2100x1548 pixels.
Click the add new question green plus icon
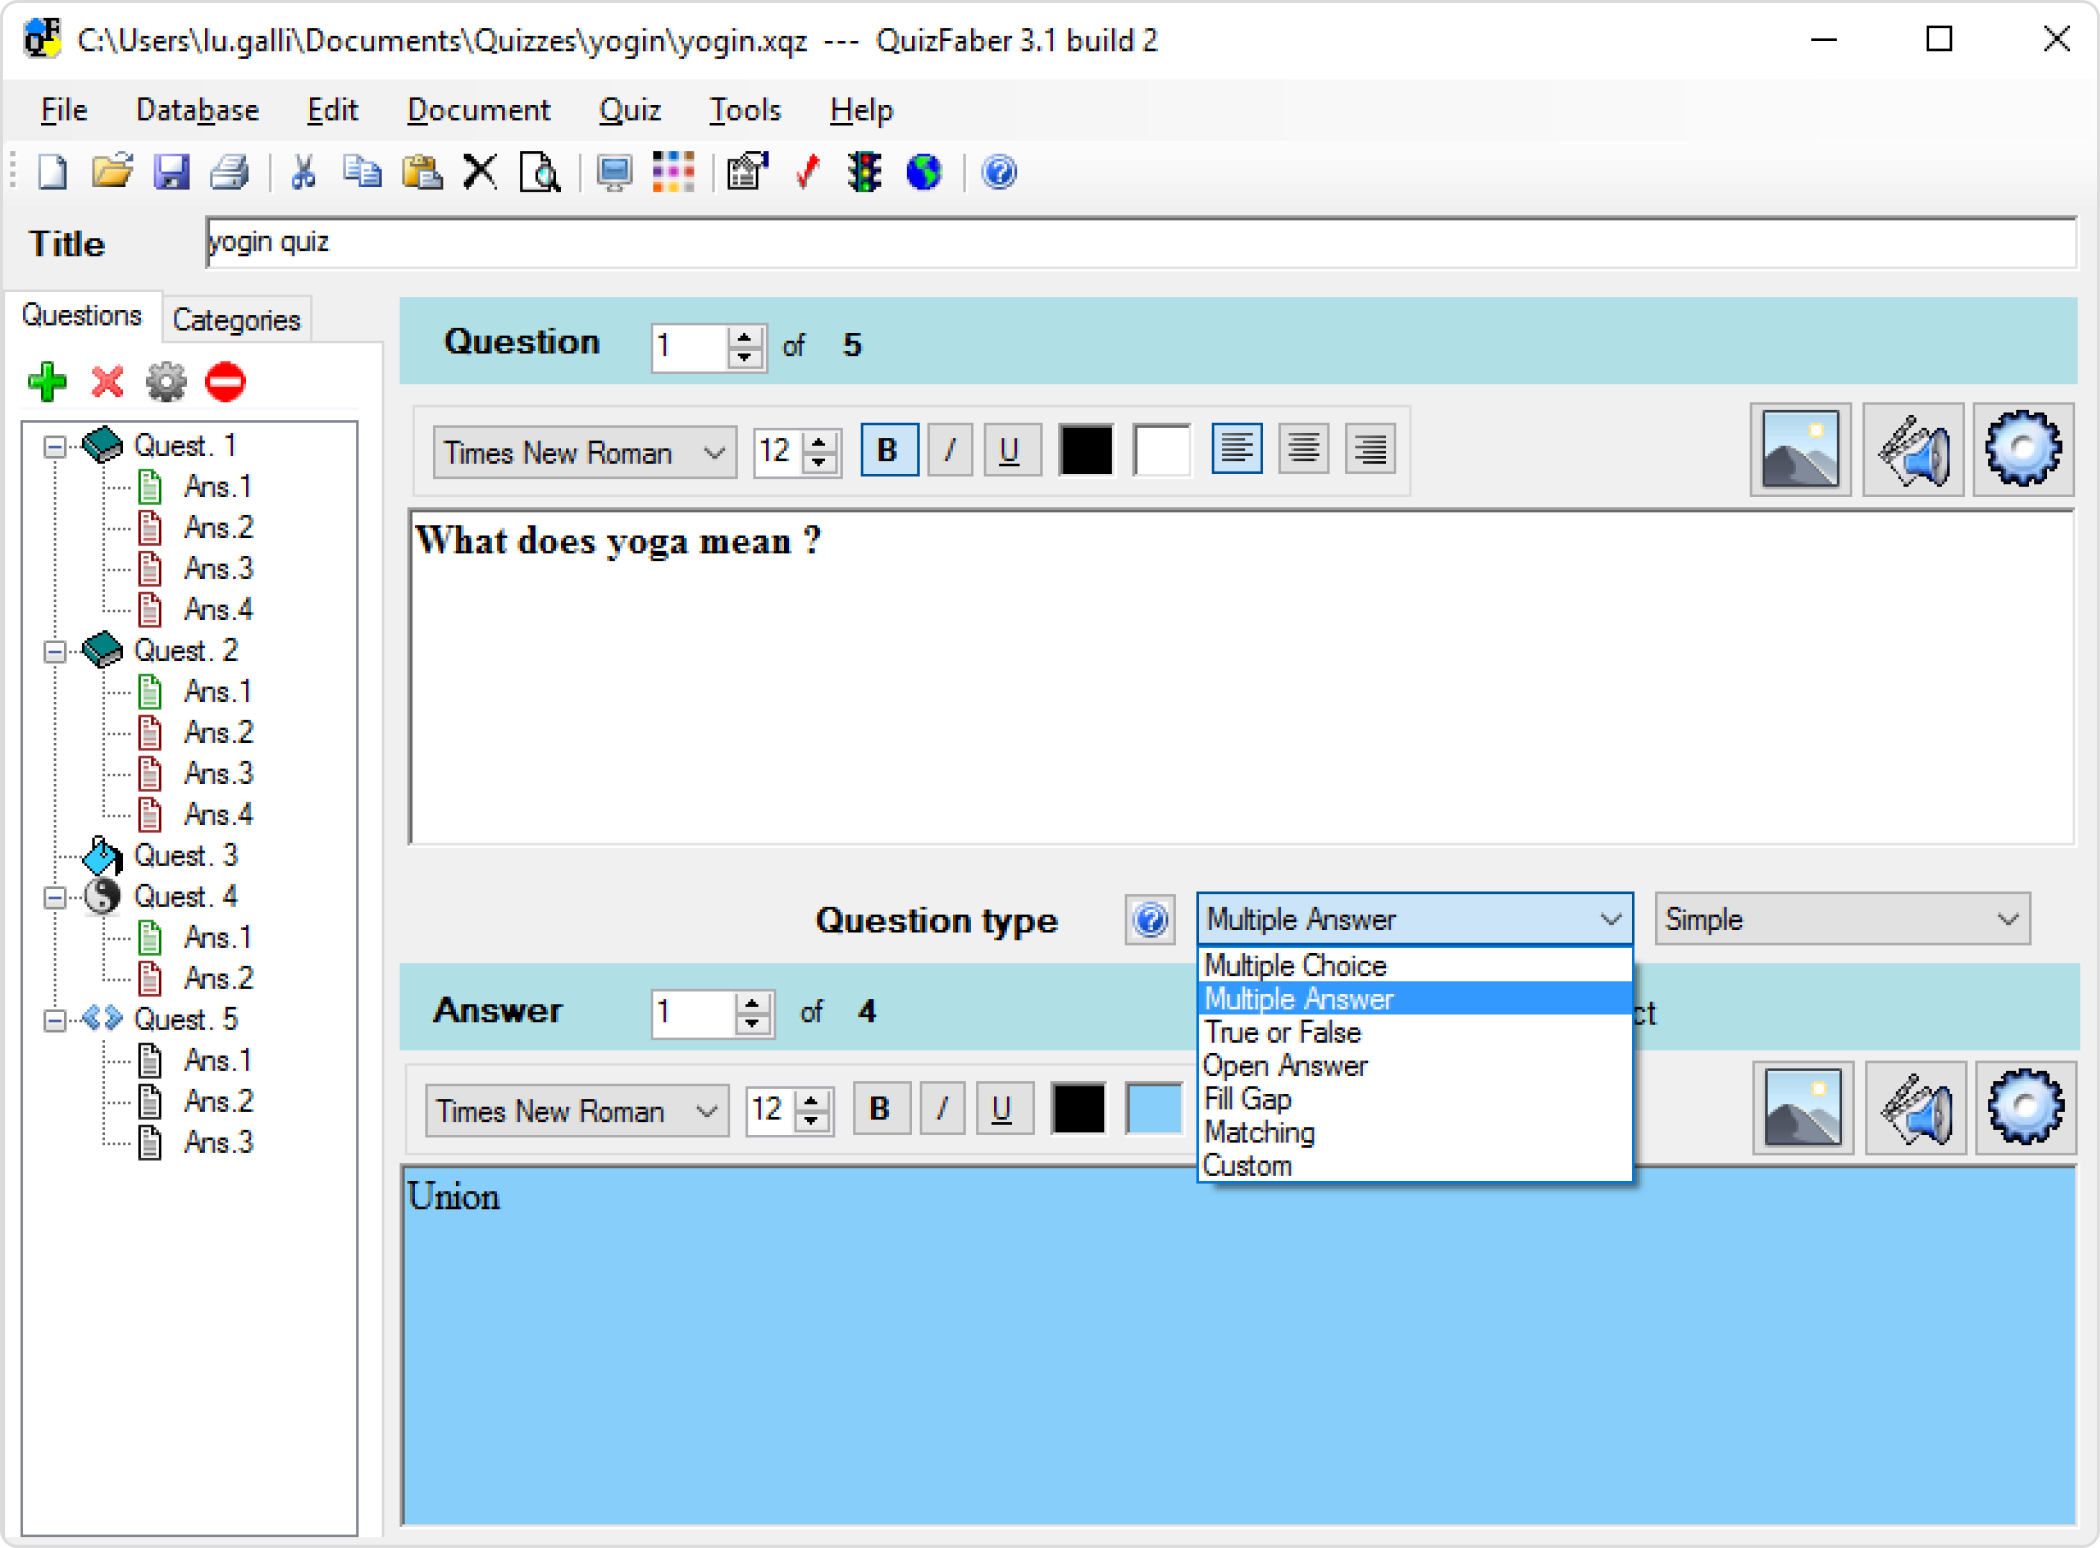click(x=47, y=382)
